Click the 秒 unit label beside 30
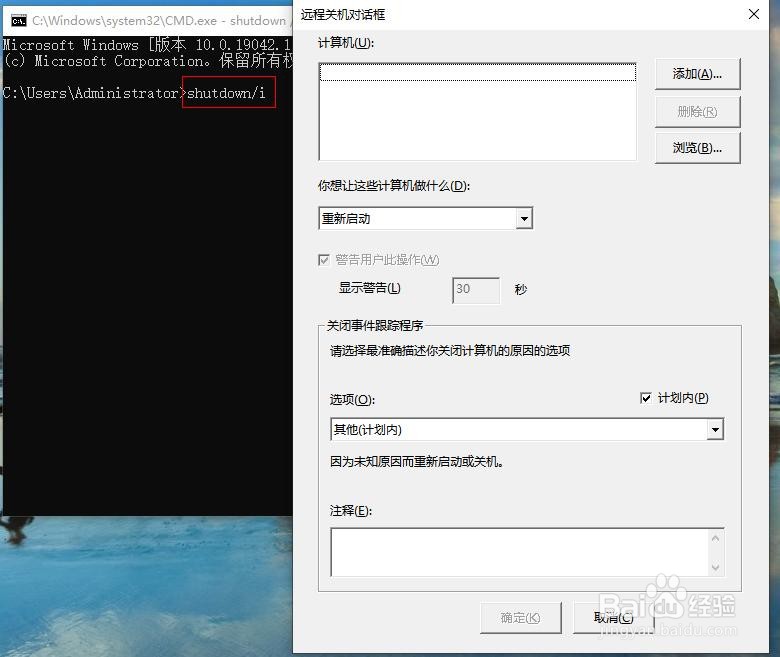The height and width of the screenshot is (657, 780). click(521, 289)
